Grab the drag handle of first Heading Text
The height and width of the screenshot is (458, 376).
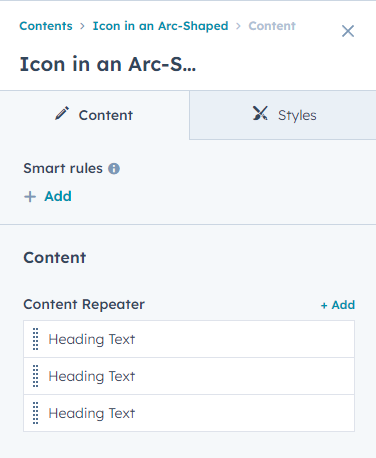pos(36,339)
